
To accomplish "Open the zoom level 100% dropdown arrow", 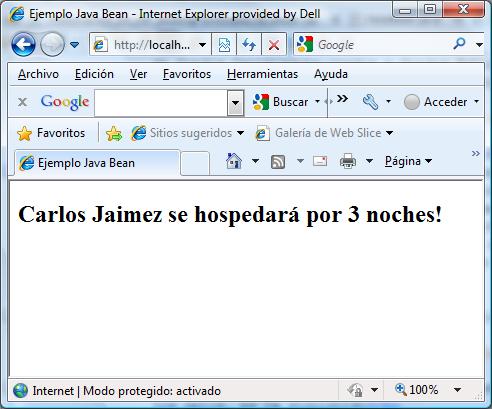I will coord(457,389).
